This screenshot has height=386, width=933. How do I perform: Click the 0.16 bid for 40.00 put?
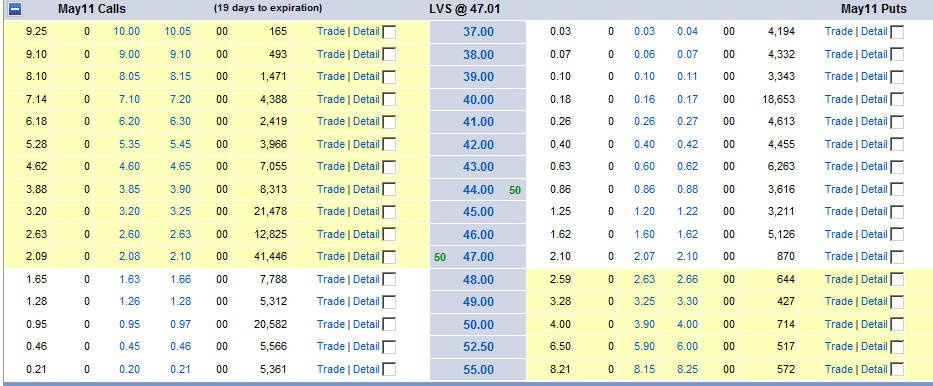[x=644, y=99]
